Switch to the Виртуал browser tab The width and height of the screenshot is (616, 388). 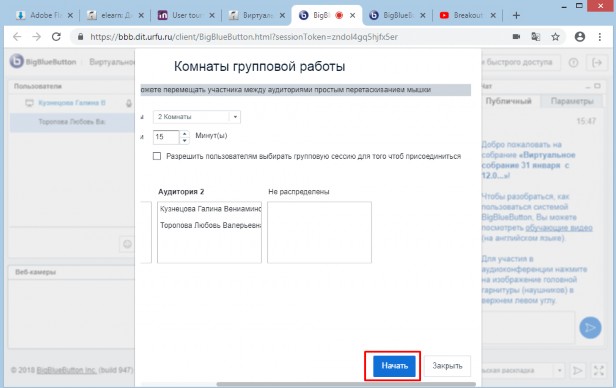[x=257, y=15]
